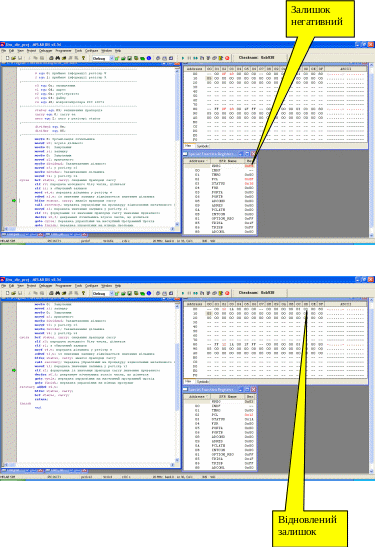Viewport: 375px width, 547px height.
Task: Click blue info icon in lower build toolbar
Action: click(x=149, y=293)
